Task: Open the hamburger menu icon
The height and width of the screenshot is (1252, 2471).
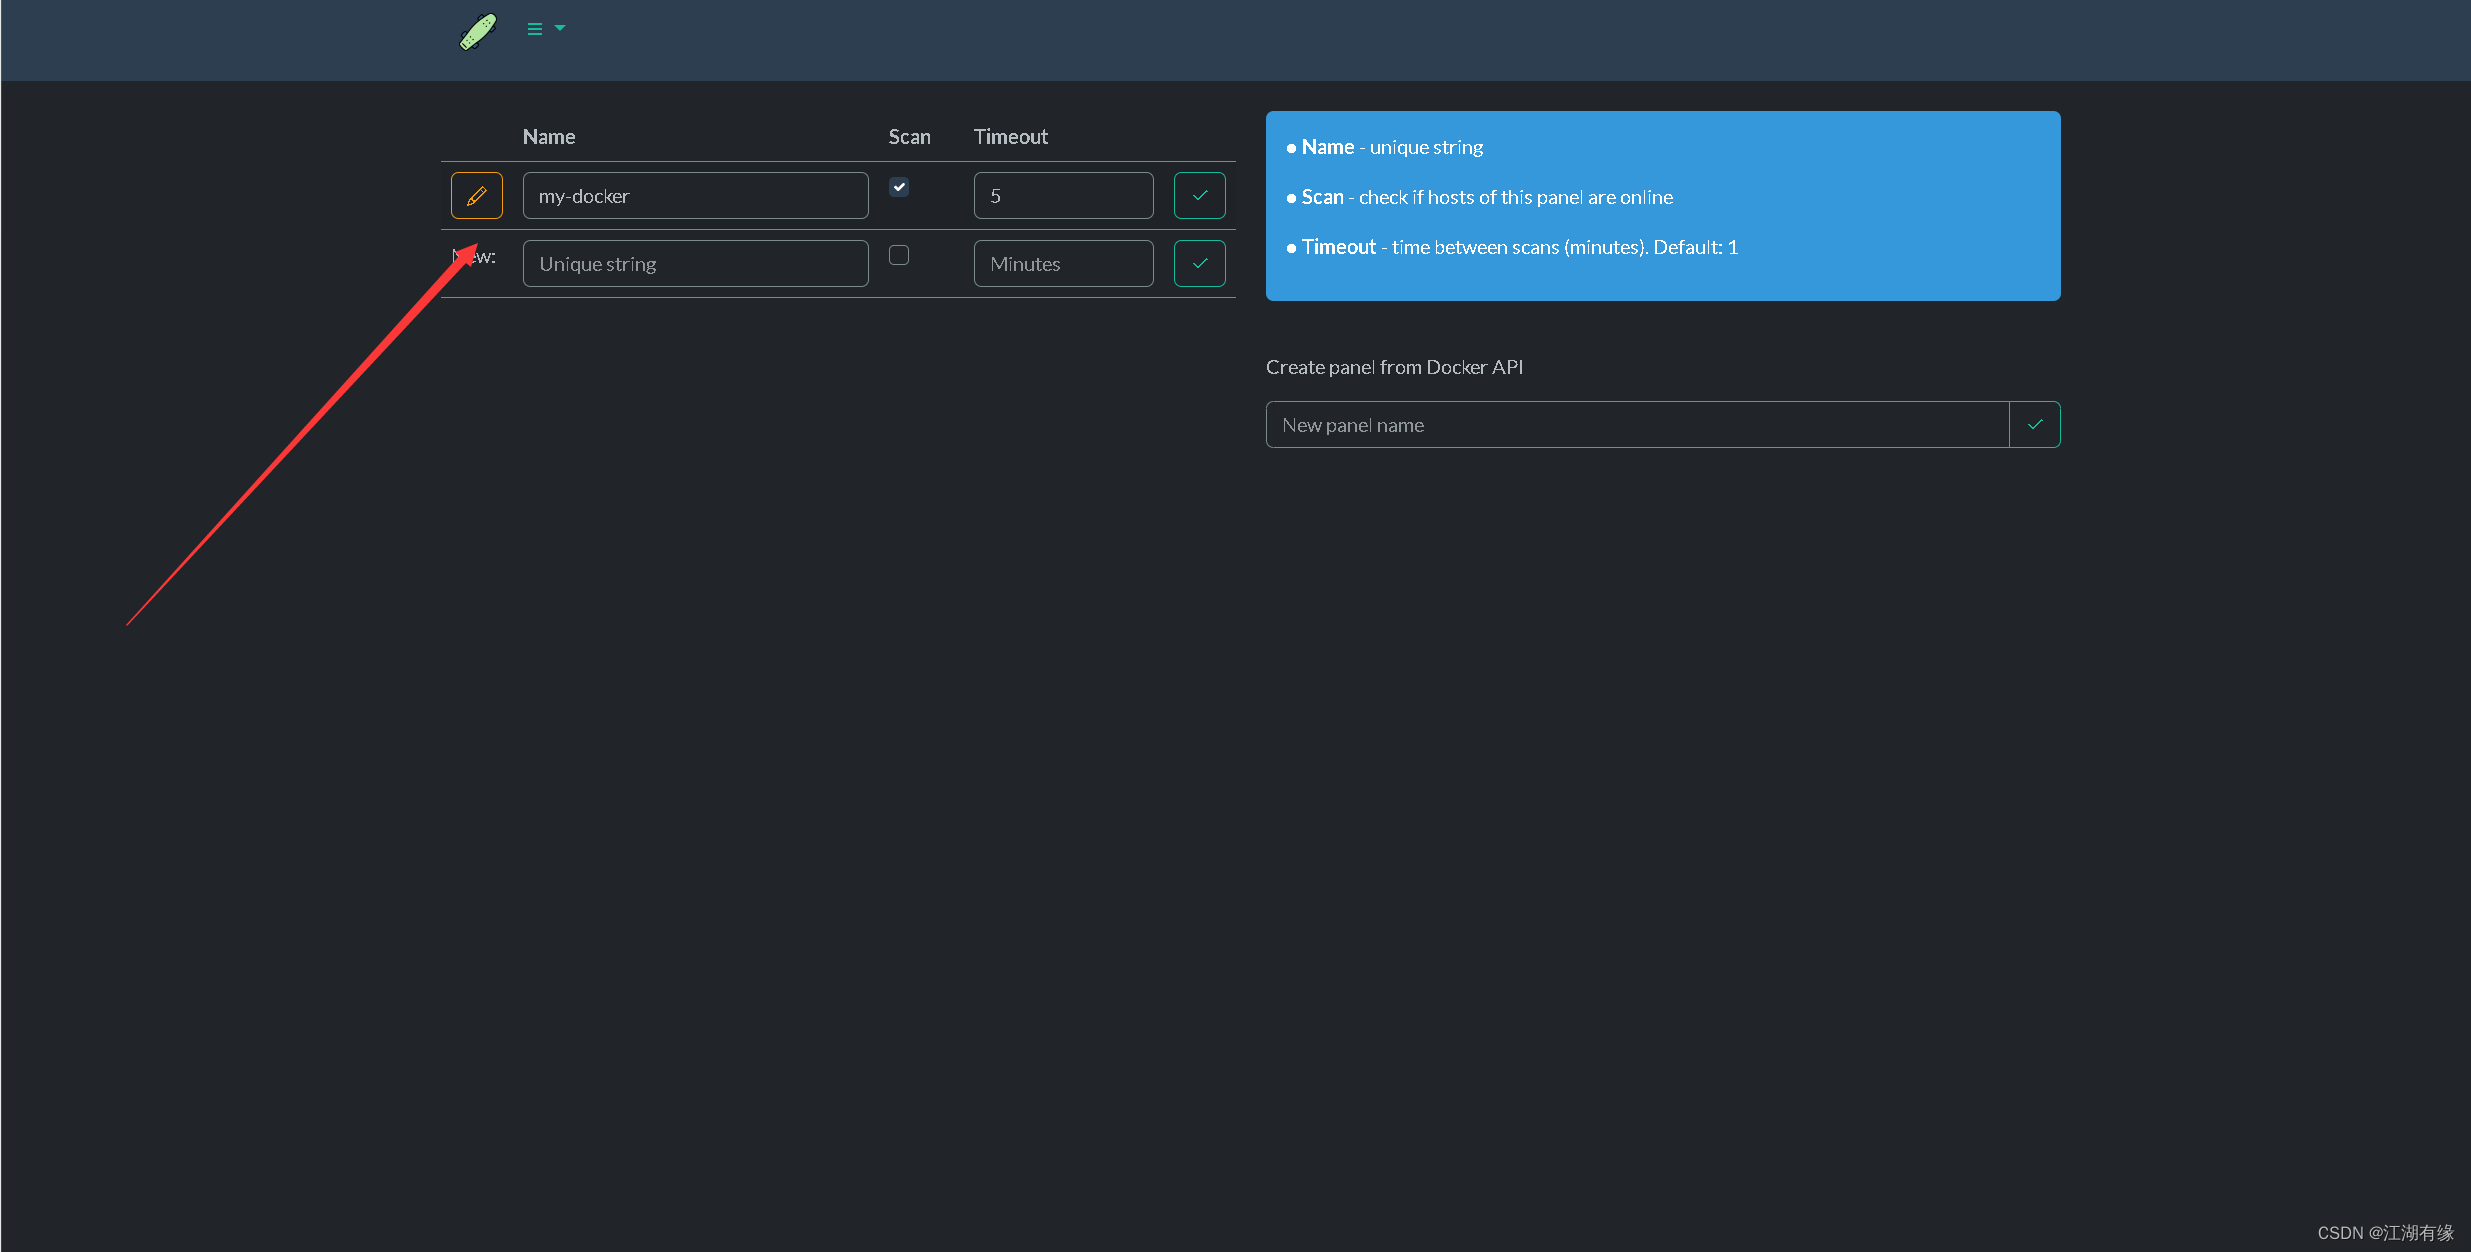Action: [535, 29]
